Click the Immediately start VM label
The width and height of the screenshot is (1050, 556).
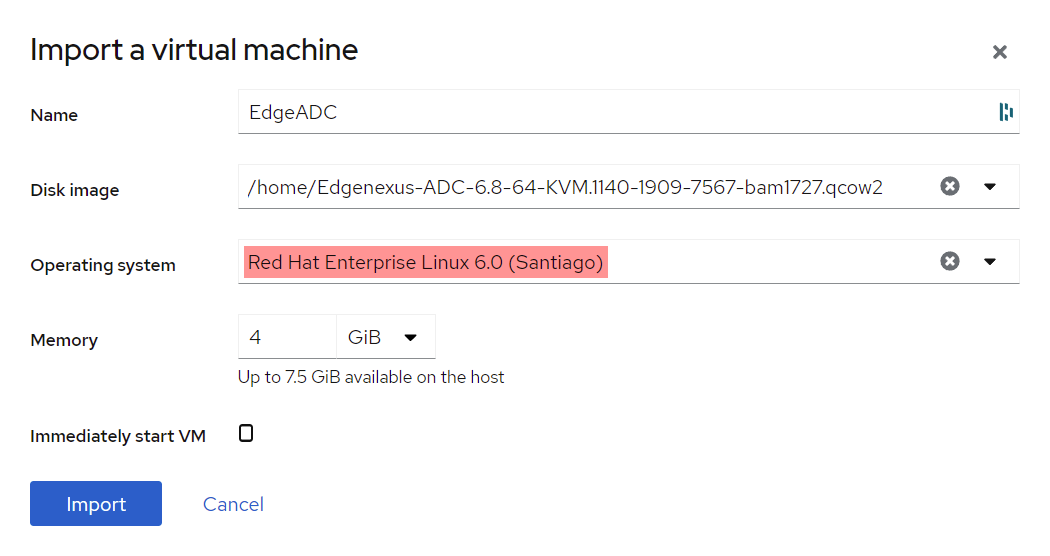(118, 436)
